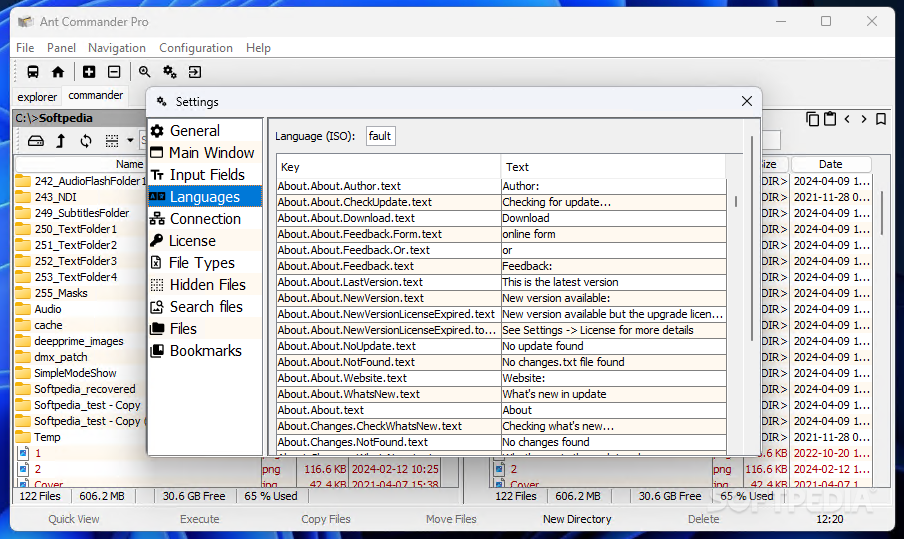Open settings via the gears toolbar icon
904x539 pixels.
pyautogui.click(x=170, y=72)
